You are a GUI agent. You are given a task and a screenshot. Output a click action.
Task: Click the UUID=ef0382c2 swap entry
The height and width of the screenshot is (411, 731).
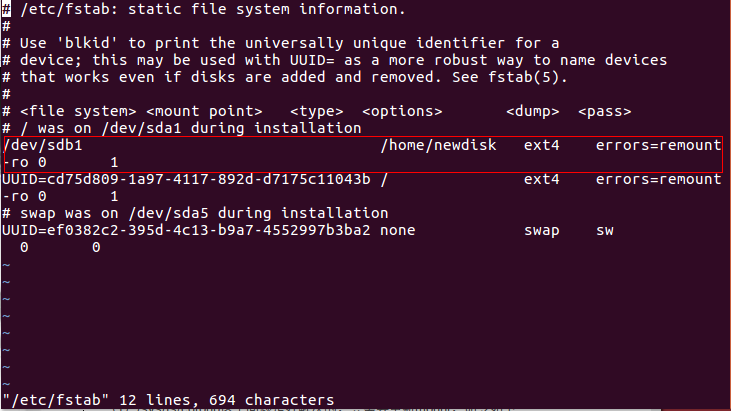(186, 231)
